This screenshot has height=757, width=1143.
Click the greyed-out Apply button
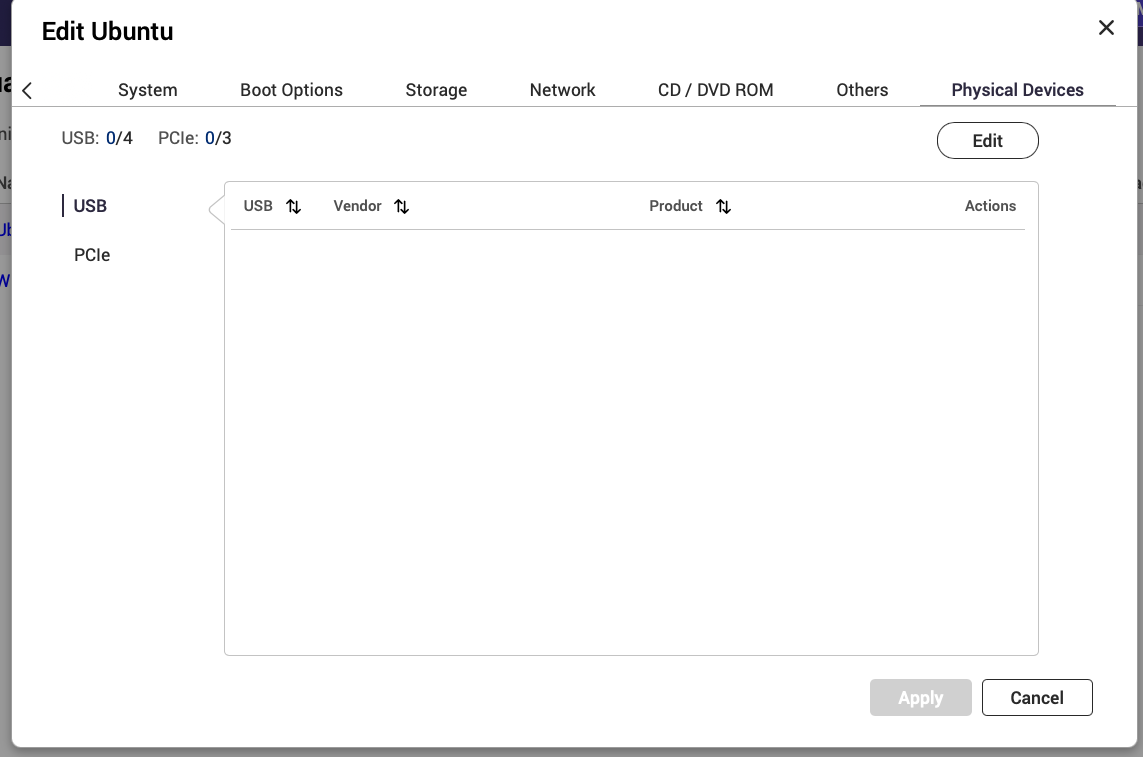pos(920,698)
